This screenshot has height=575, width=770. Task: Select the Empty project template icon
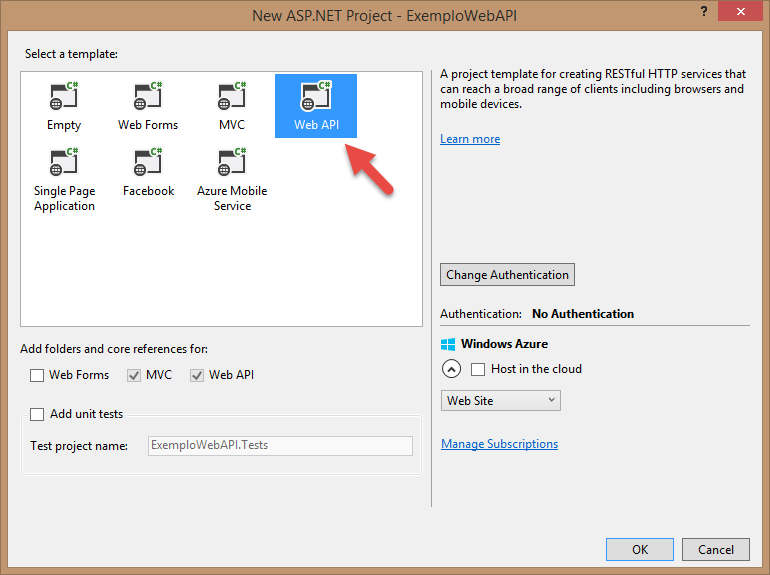click(x=64, y=96)
